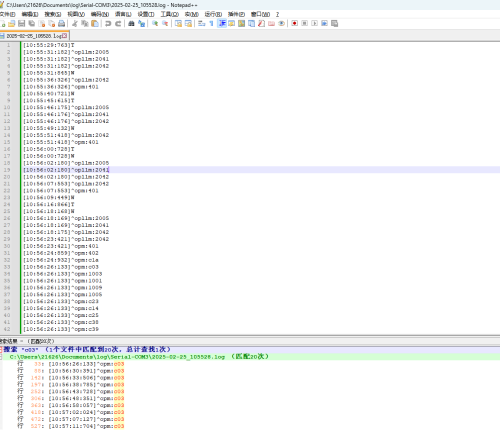The width and height of the screenshot is (500, 430).
Task: Click the Redo toolbar icon
Action: [118, 23]
